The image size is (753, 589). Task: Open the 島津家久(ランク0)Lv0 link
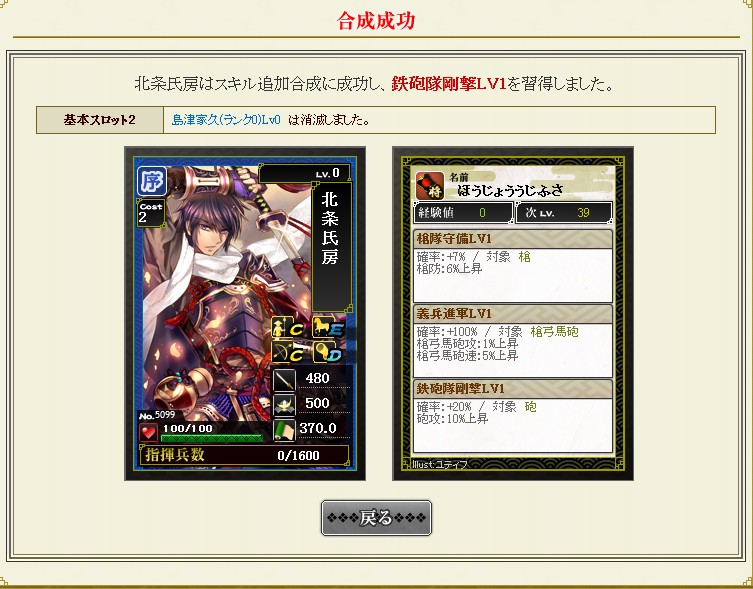pos(226,120)
